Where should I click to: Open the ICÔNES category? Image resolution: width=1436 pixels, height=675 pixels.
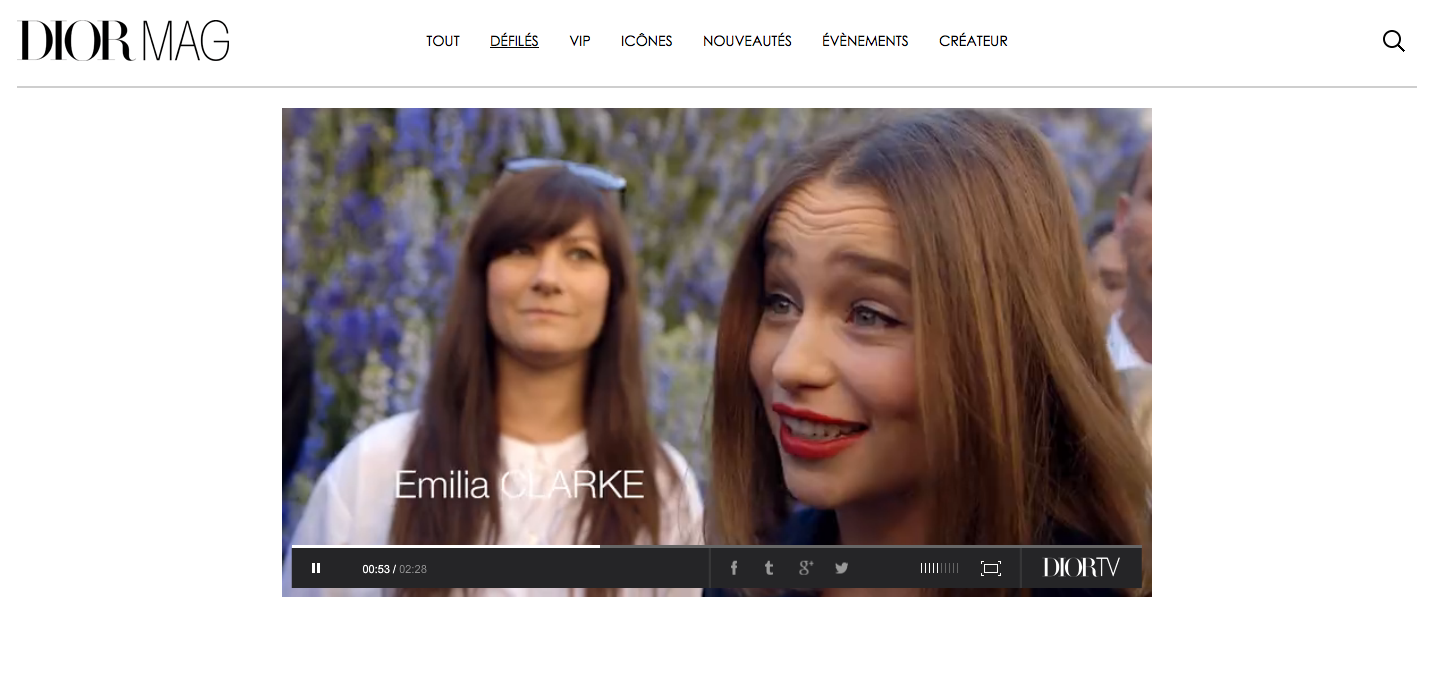(646, 41)
